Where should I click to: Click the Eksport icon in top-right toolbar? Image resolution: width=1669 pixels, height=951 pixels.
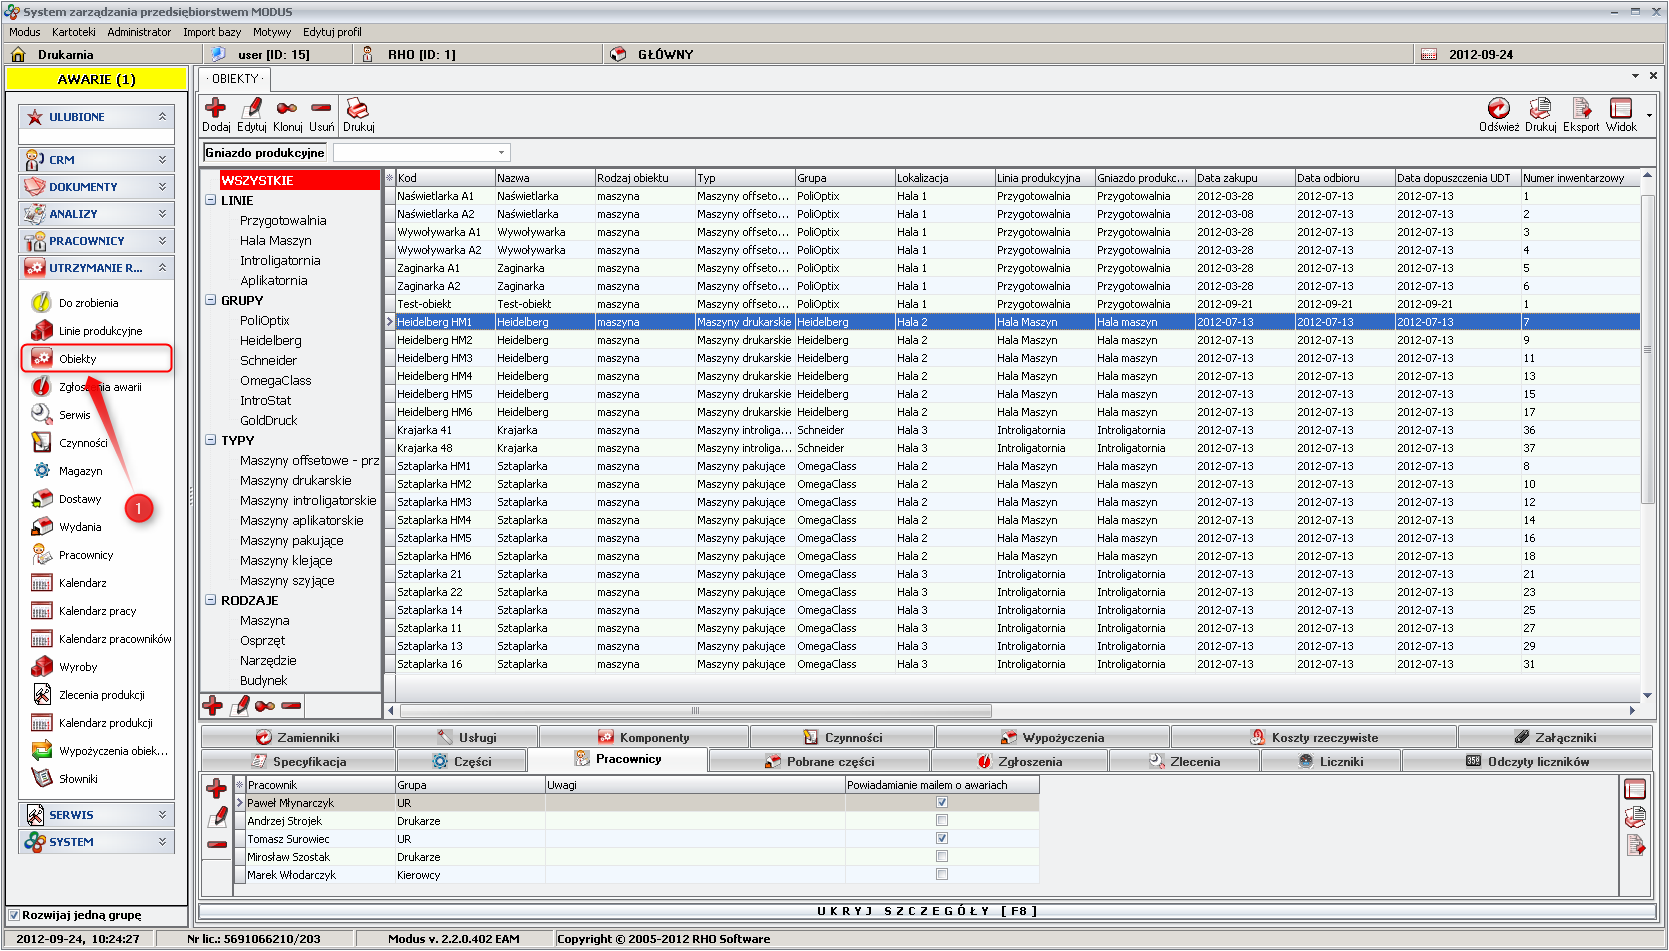coord(1581,109)
